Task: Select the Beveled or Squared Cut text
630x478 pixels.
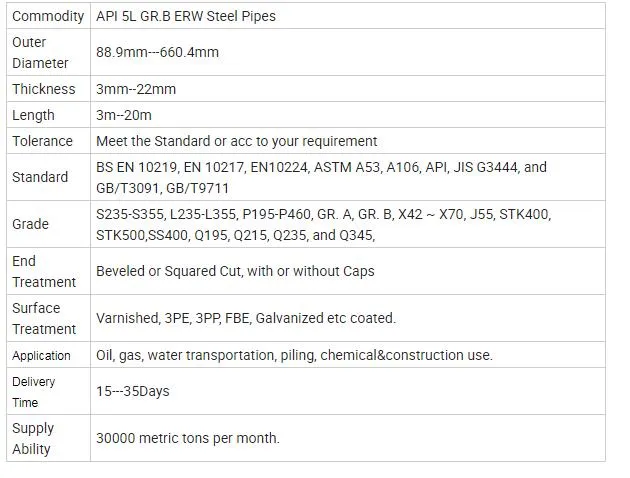Action: tap(235, 271)
